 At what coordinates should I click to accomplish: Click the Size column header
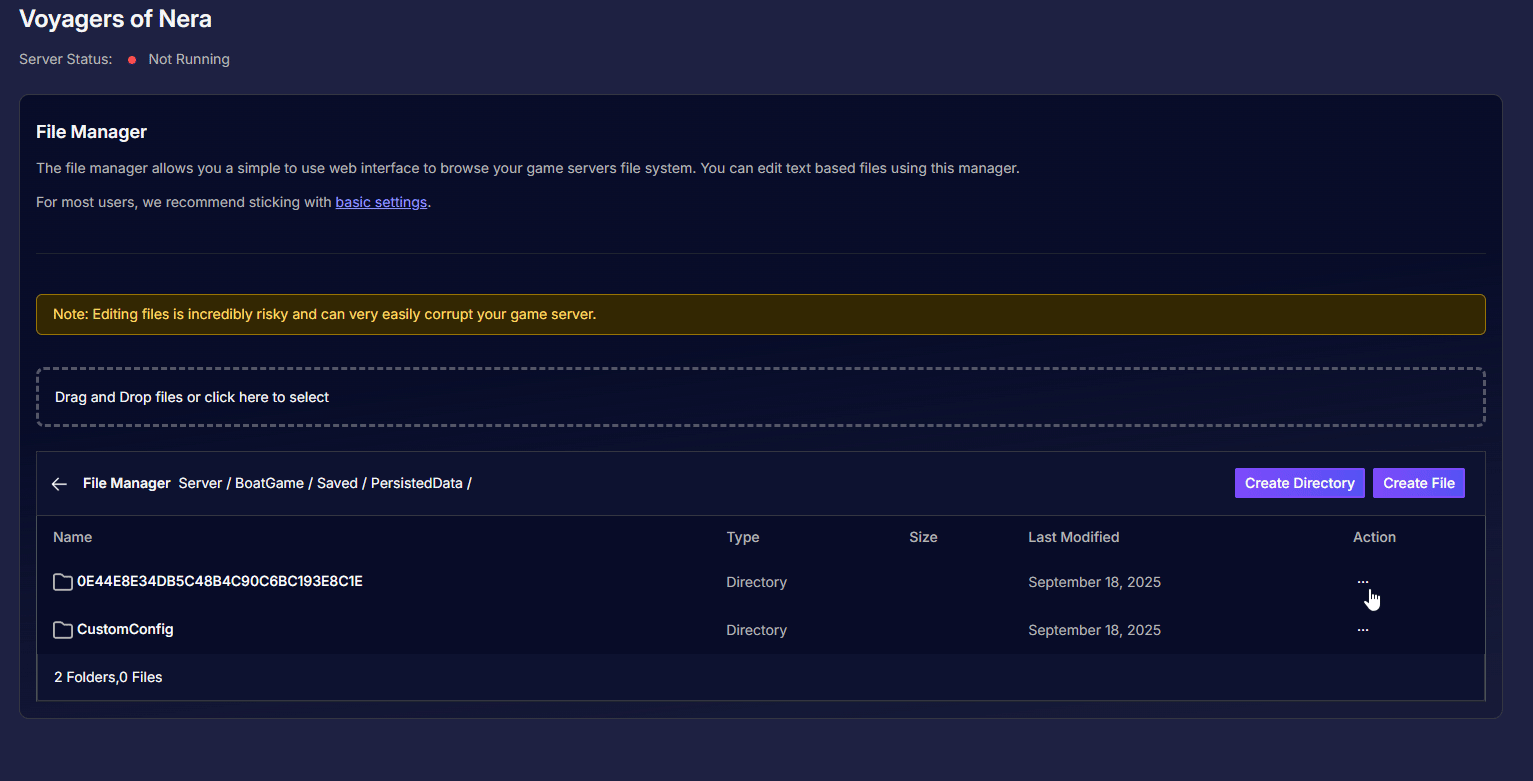(922, 537)
